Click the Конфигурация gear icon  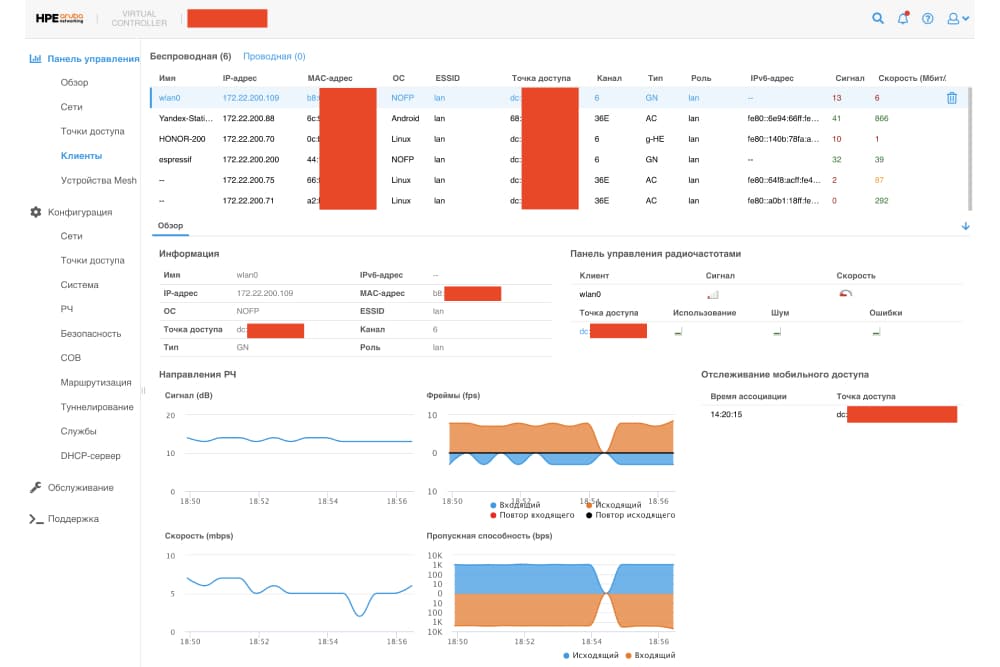click(x=35, y=212)
